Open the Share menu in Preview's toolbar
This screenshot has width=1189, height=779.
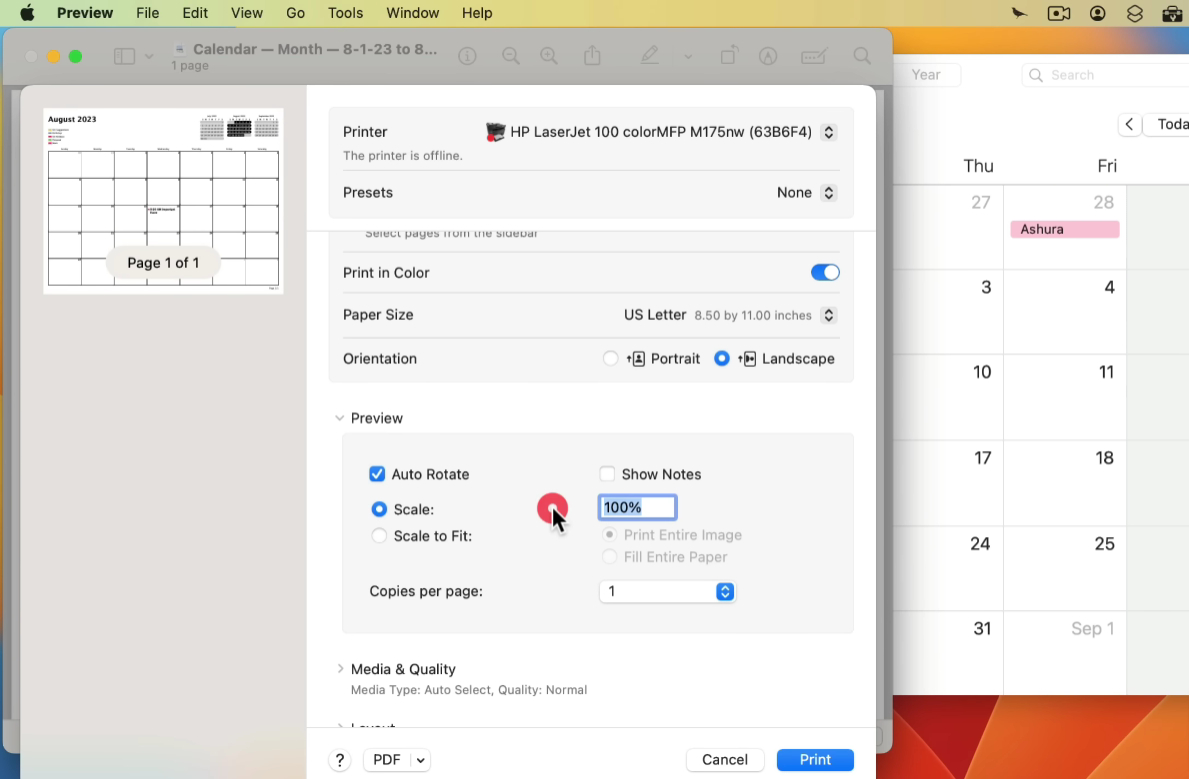coord(592,56)
